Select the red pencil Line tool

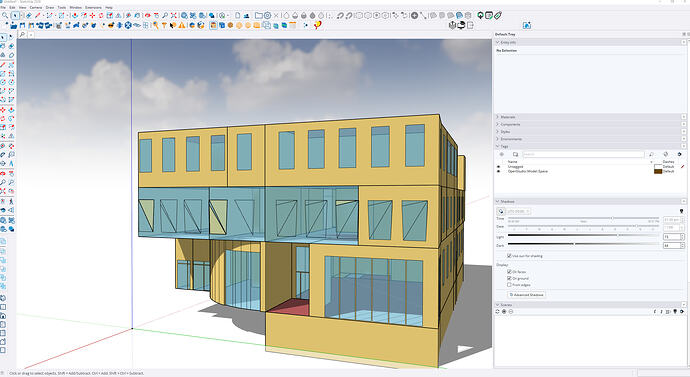point(38,15)
